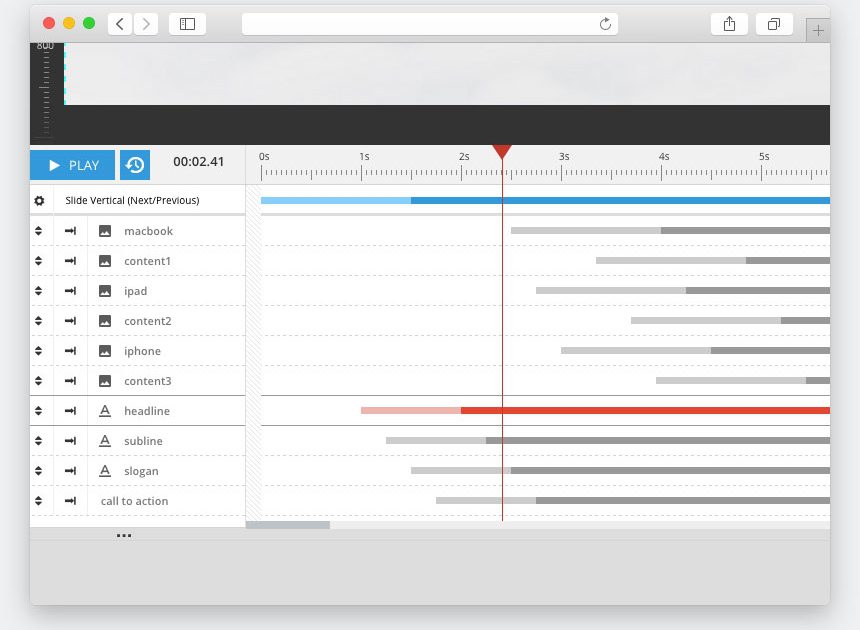Click the image type icon for content1

click(x=105, y=261)
